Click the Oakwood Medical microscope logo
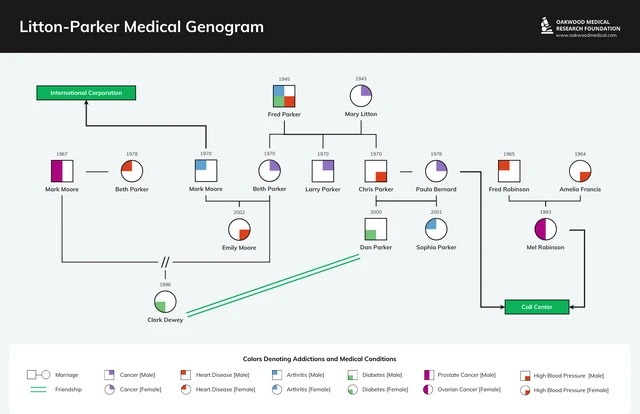This screenshot has height=414, width=640. coord(546,26)
